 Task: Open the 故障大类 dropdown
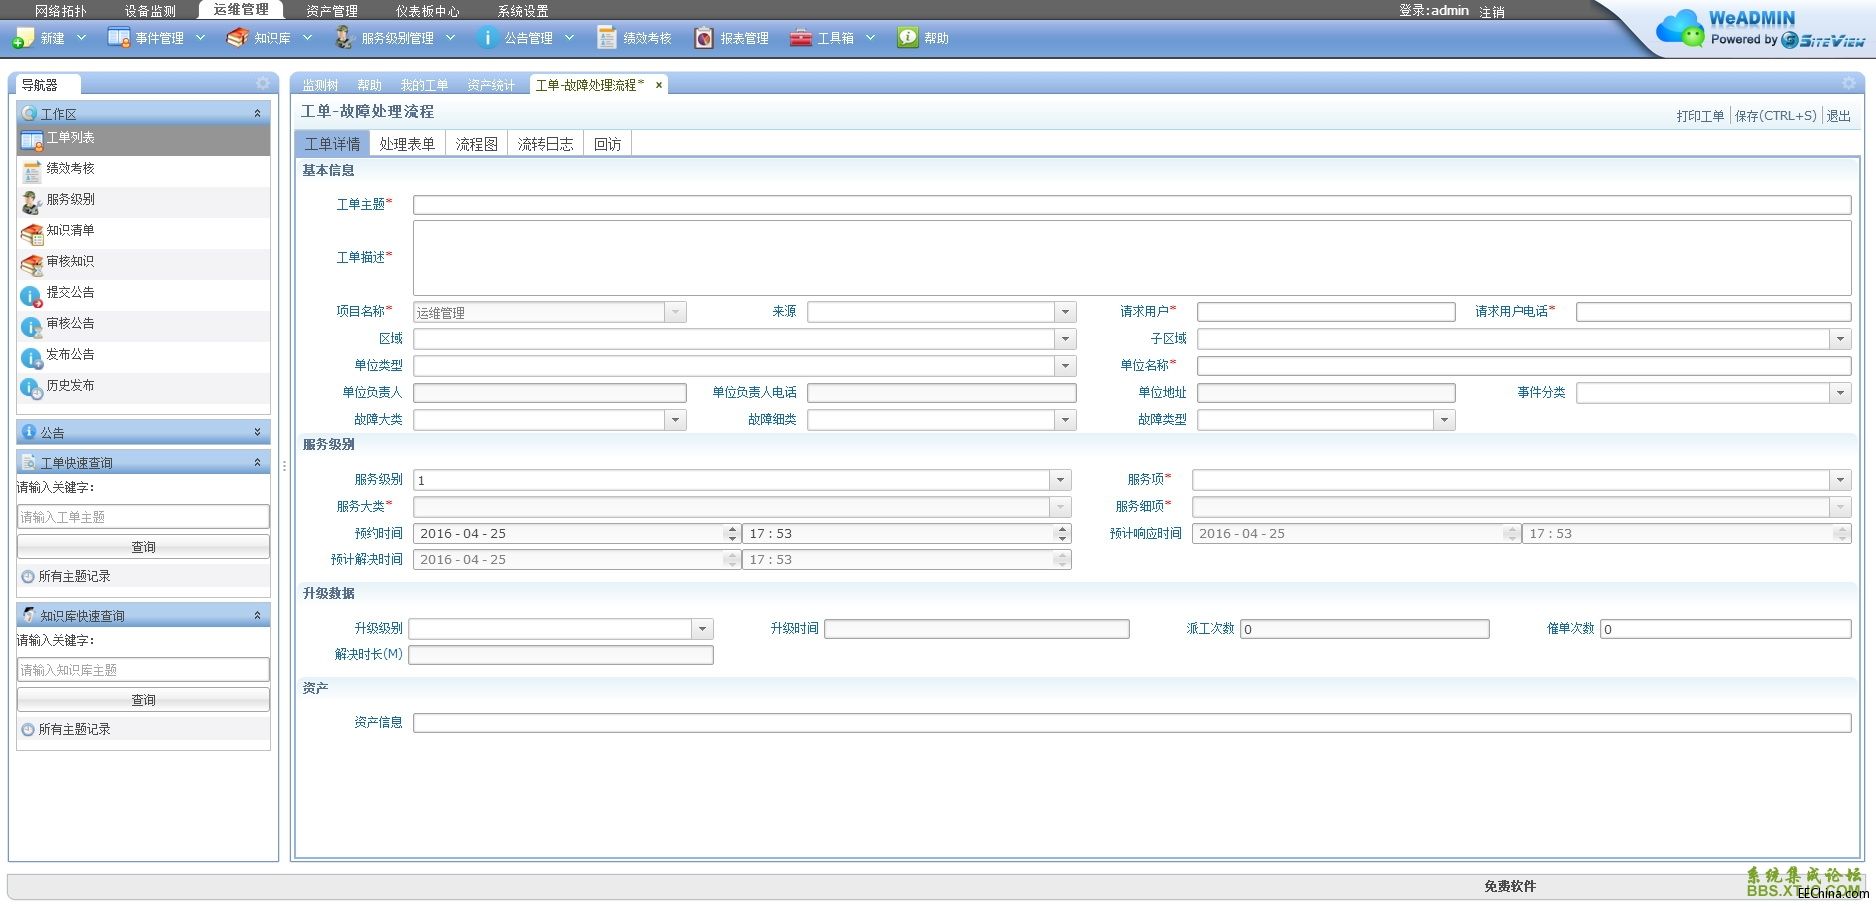pyautogui.click(x=675, y=420)
